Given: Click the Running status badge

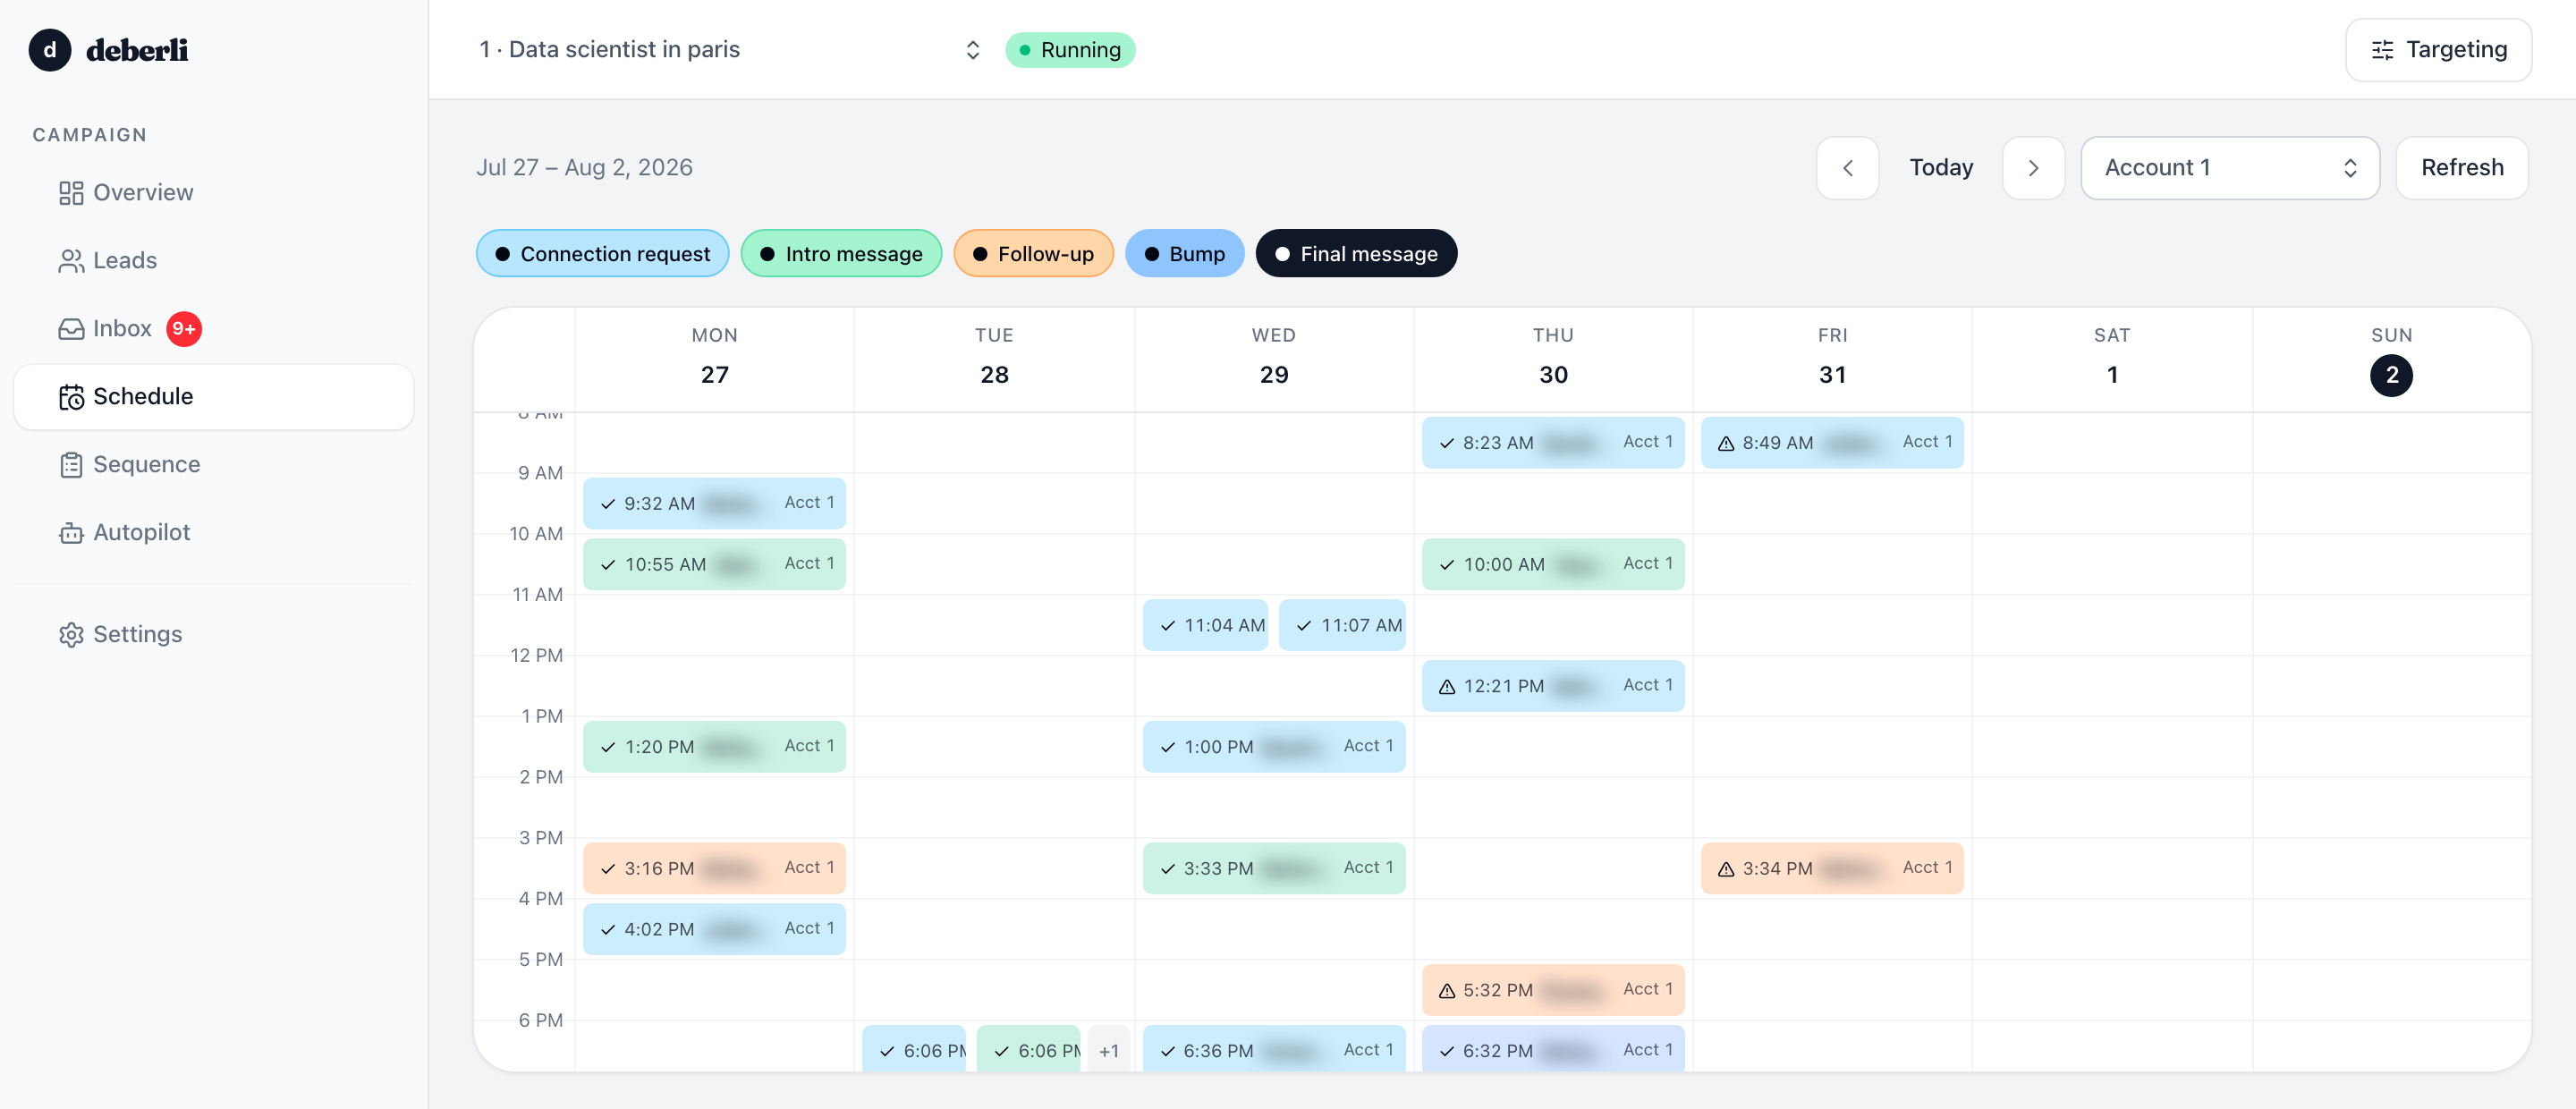Looking at the screenshot, I should click(1070, 50).
